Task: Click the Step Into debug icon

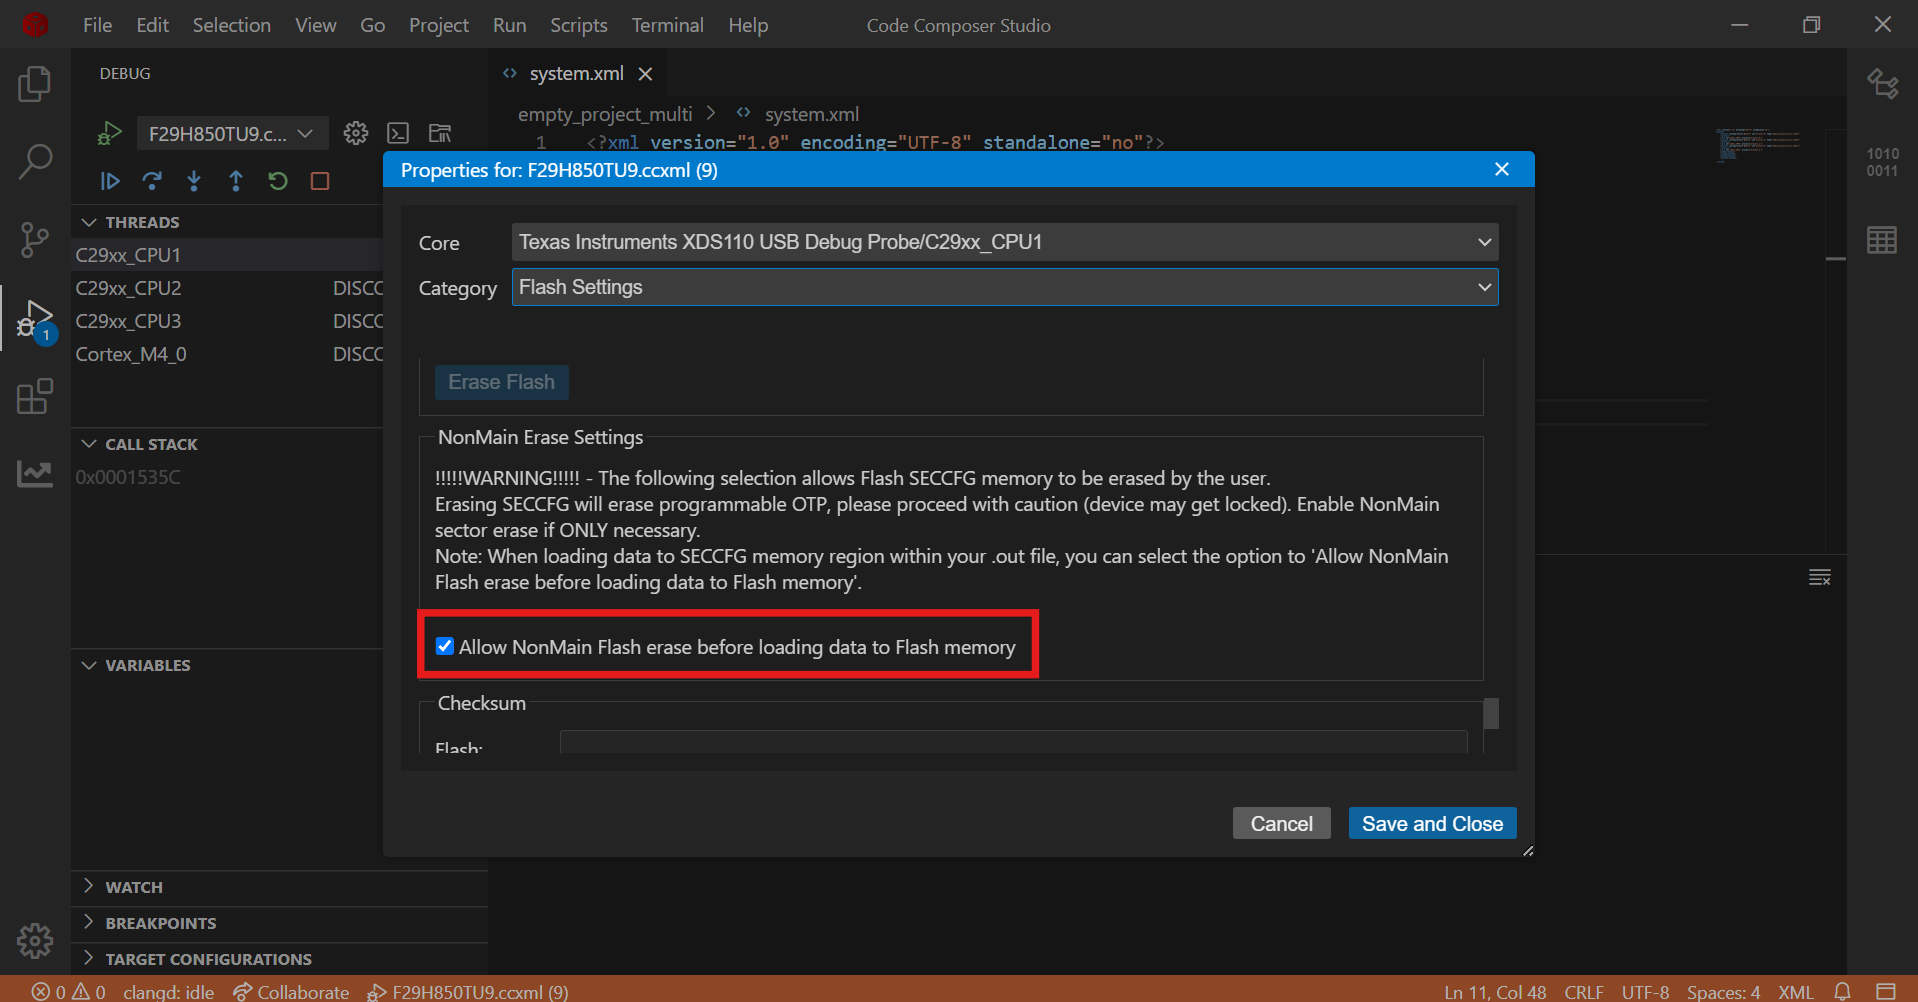Action: 194,181
